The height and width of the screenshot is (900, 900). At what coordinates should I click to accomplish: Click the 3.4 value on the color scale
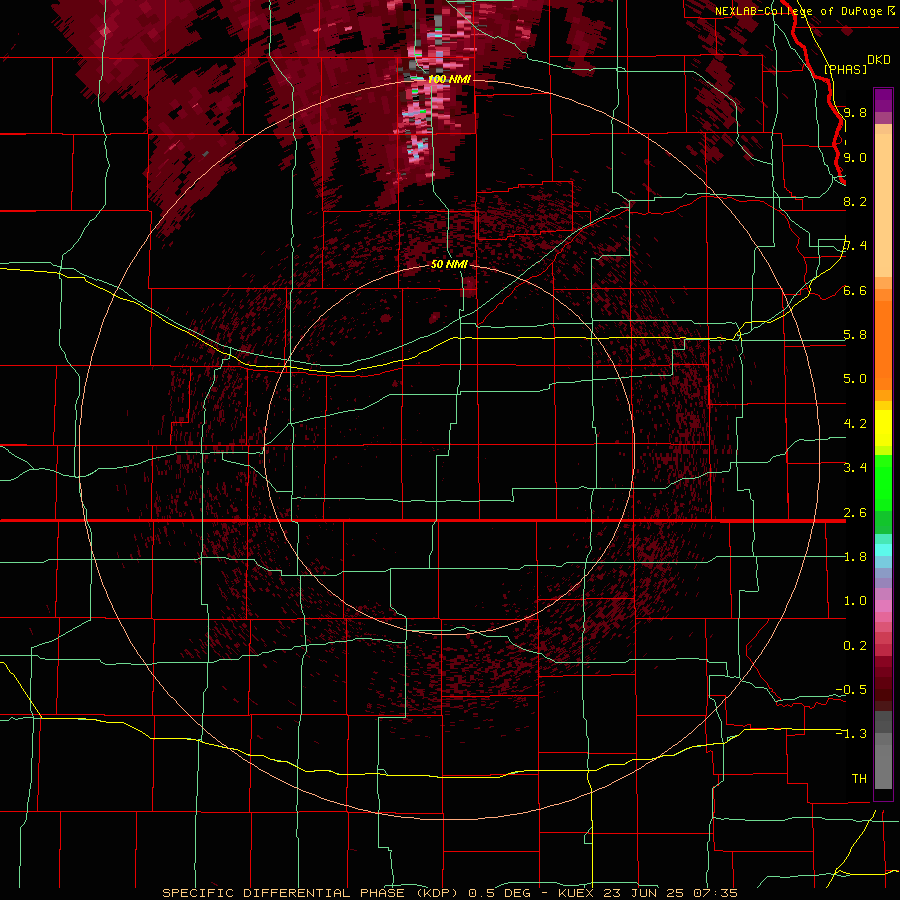click(x=855, y=468)
